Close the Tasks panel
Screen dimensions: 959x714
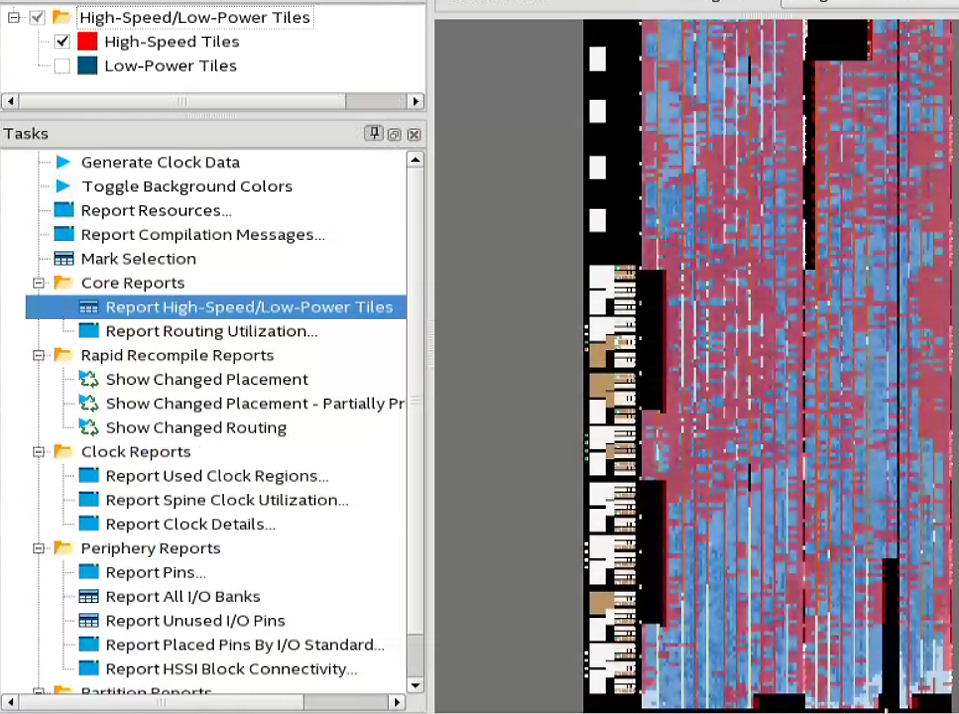414,134
